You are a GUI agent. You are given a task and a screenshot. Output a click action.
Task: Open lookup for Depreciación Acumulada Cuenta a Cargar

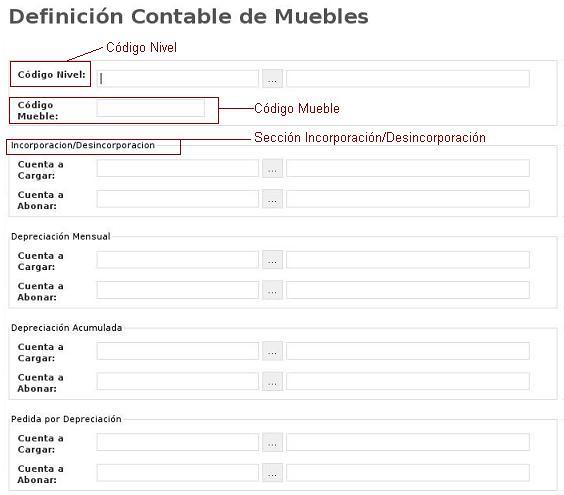[x=272, y=351]
